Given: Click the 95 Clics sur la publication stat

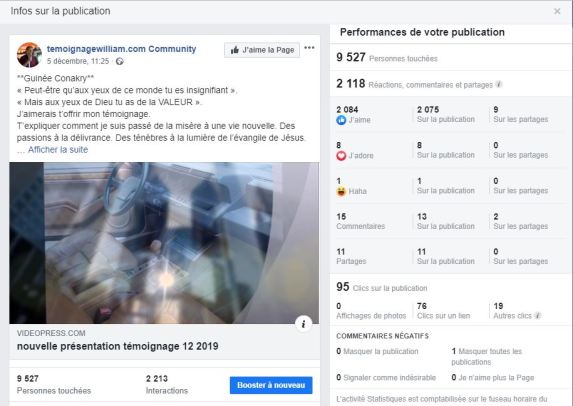Looking at the screenshot, I should tap(382, 287).
